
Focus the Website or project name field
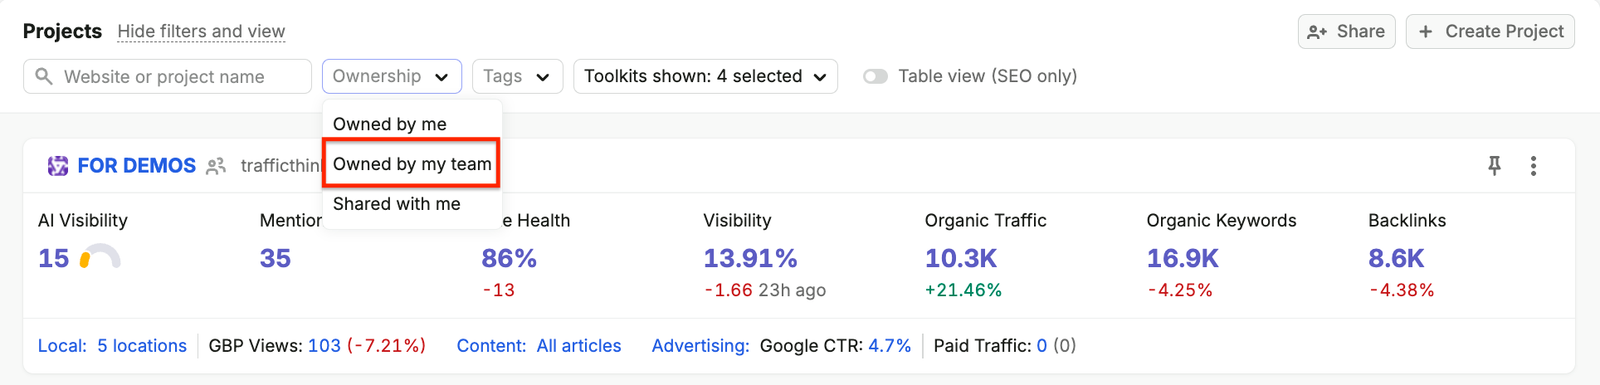[167, 76]
